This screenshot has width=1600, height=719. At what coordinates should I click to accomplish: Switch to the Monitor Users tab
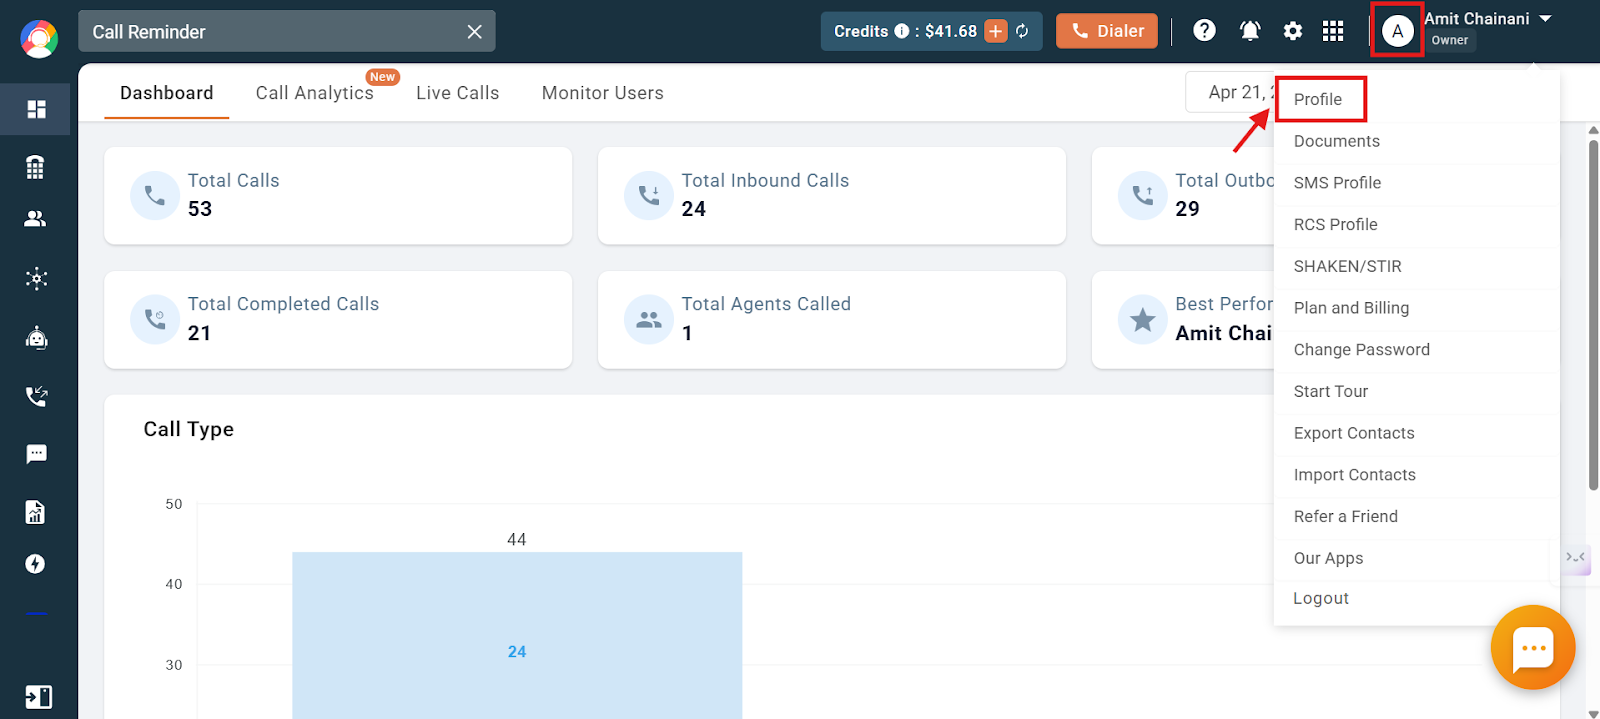pyautogui.click(x=603, y=93)
